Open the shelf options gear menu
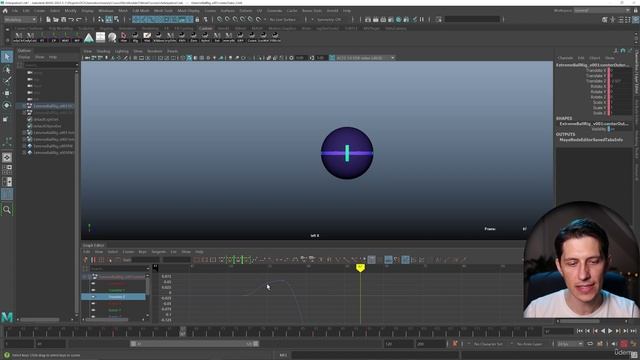Screen dimensions: 640x360 click(x=7, y=40)
